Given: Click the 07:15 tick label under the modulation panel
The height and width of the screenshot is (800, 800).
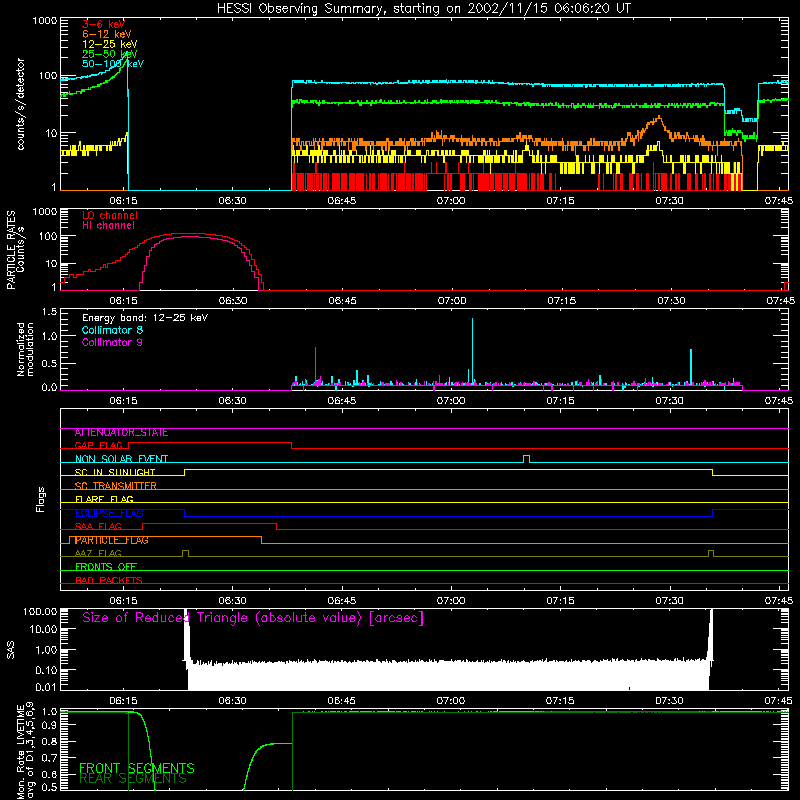Looking at the screenshot, I should click(x=560, y=401).
